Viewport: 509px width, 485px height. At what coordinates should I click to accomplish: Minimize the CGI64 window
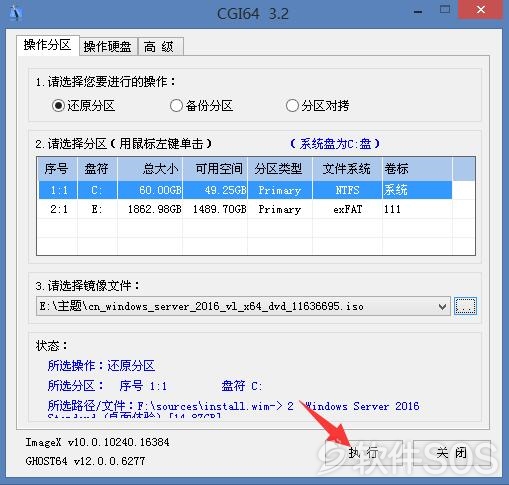pyautogui.click(x=418, y=12)
